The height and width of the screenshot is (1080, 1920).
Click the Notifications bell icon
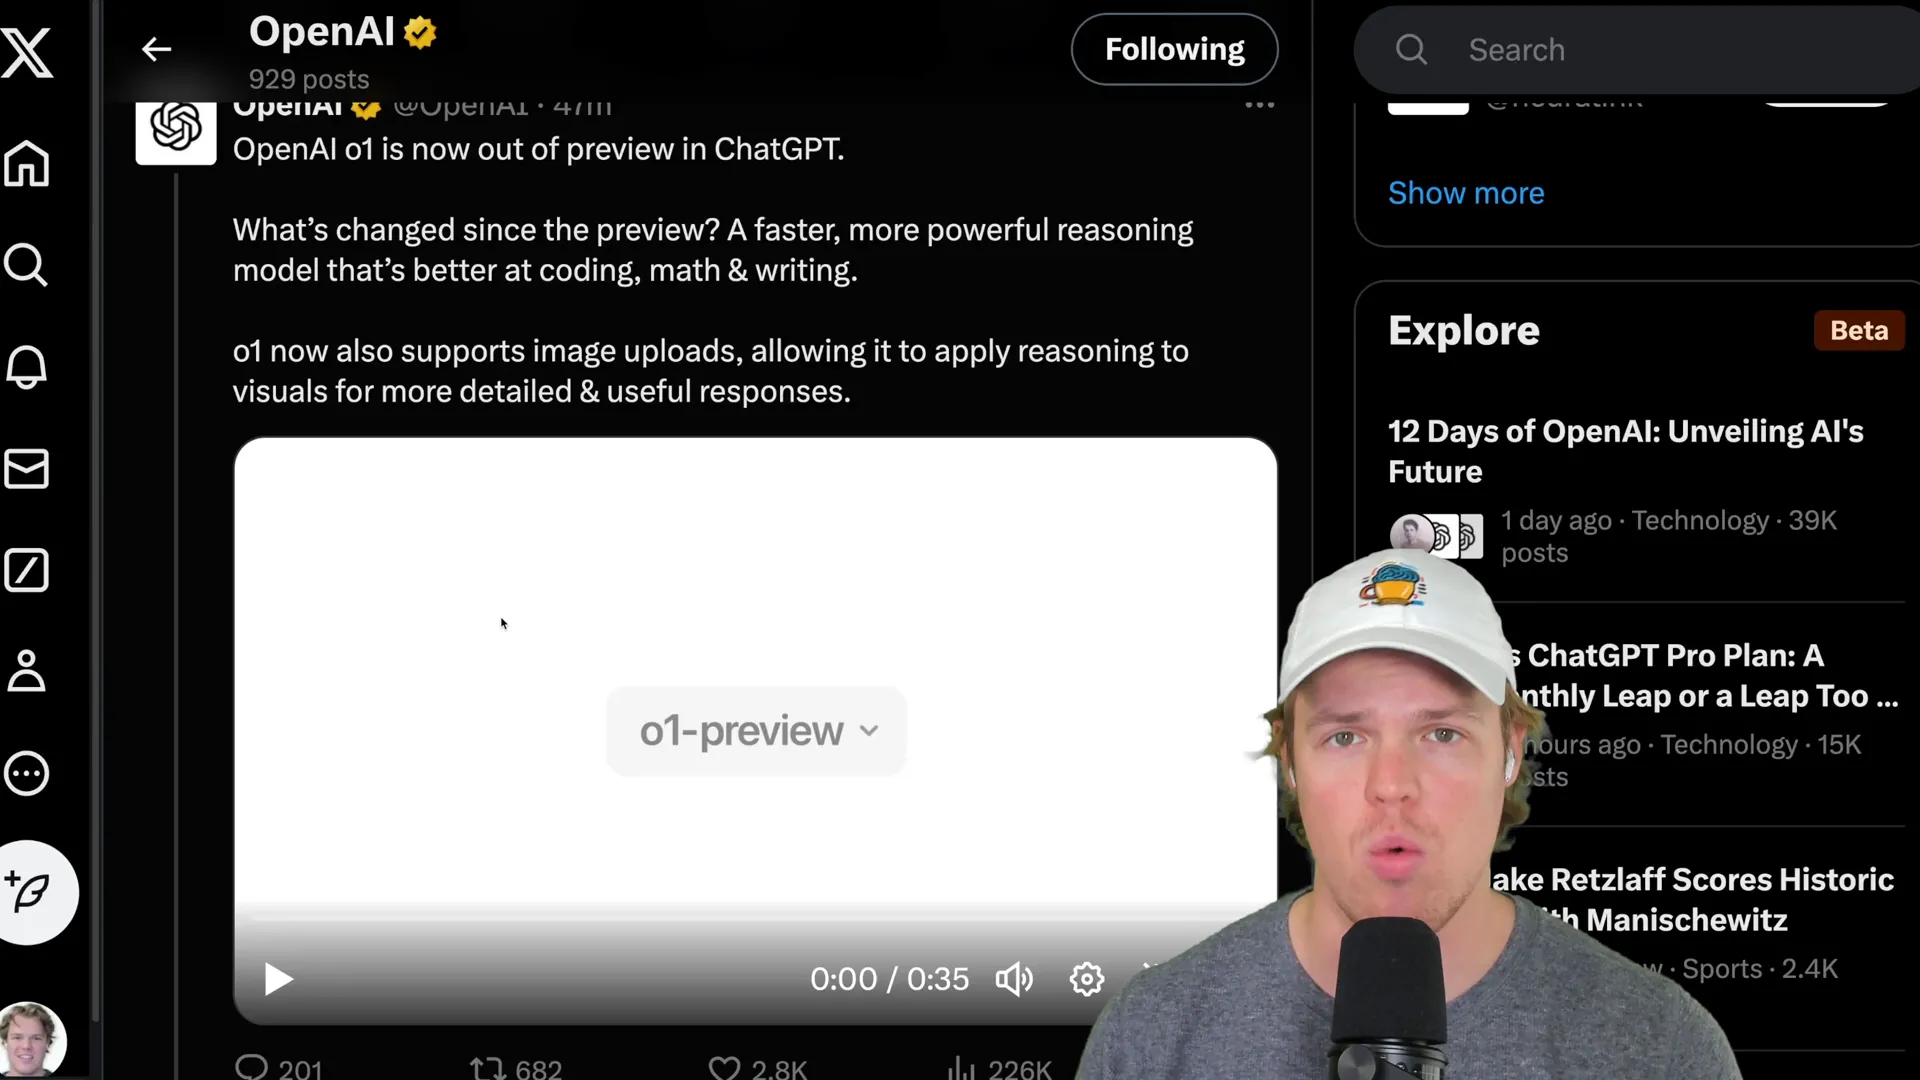point(29,368)
